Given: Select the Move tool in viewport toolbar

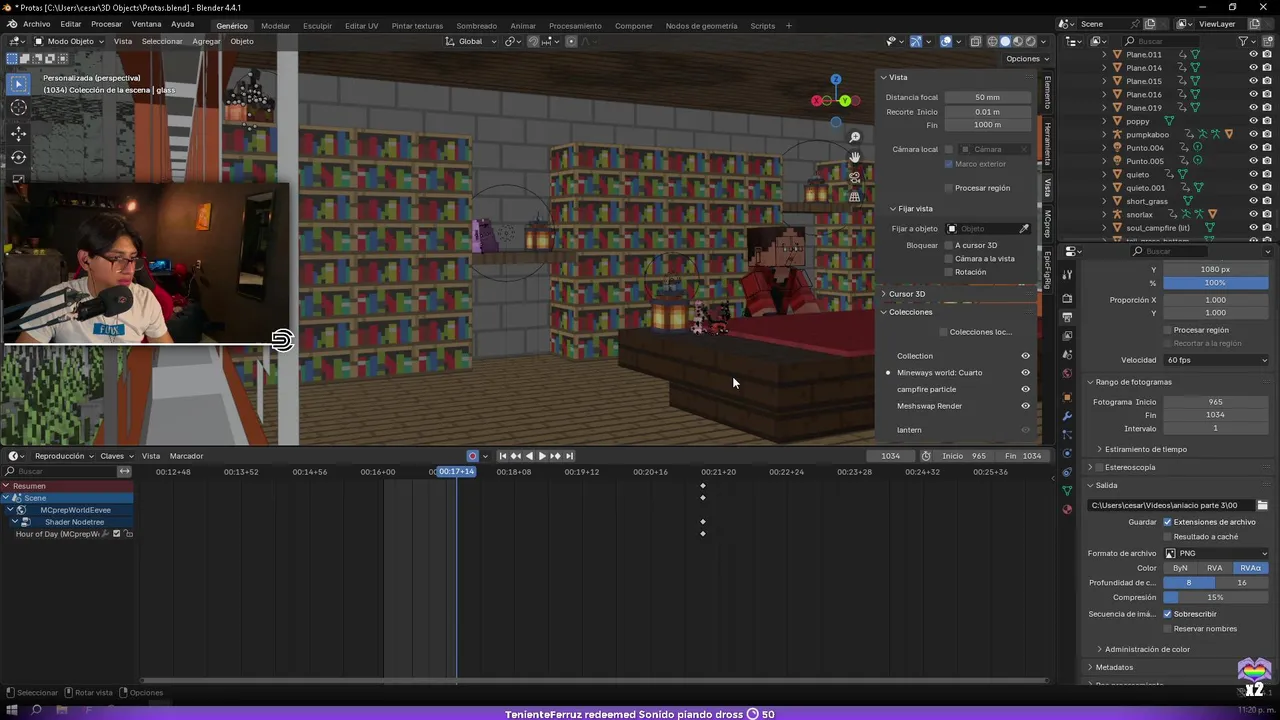Looking at the screenshot, I should point(18,133).
